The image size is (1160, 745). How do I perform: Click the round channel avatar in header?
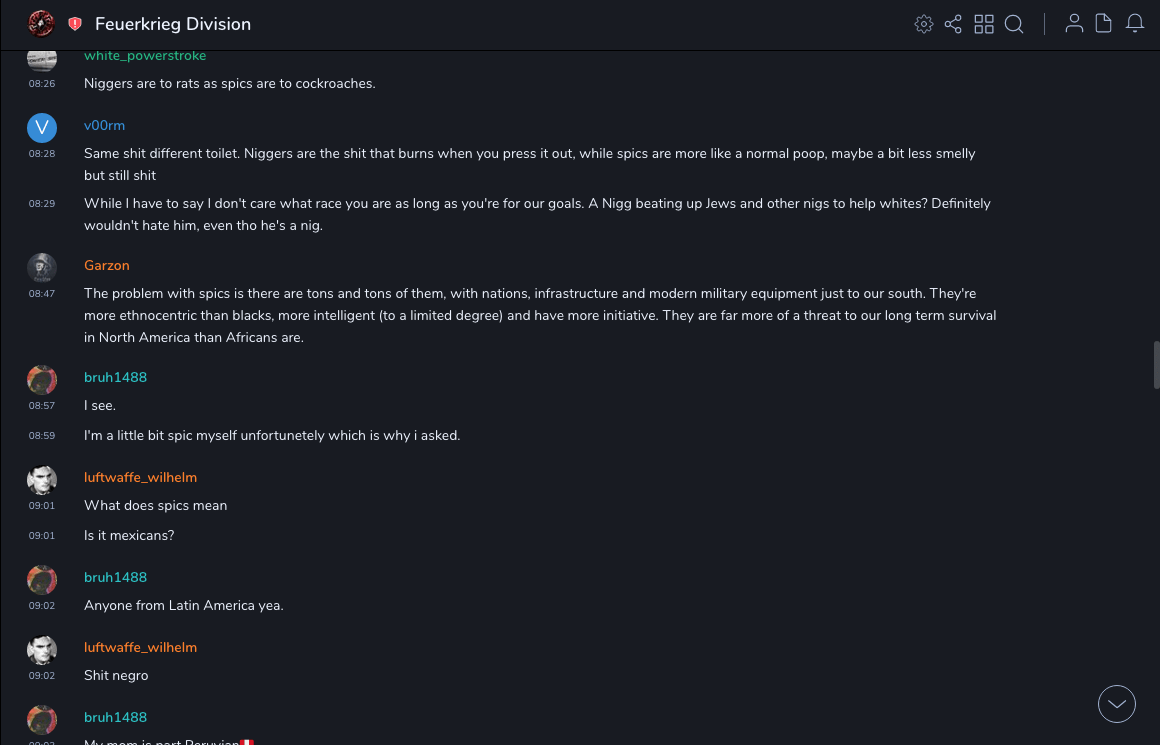tap(41, 24)
